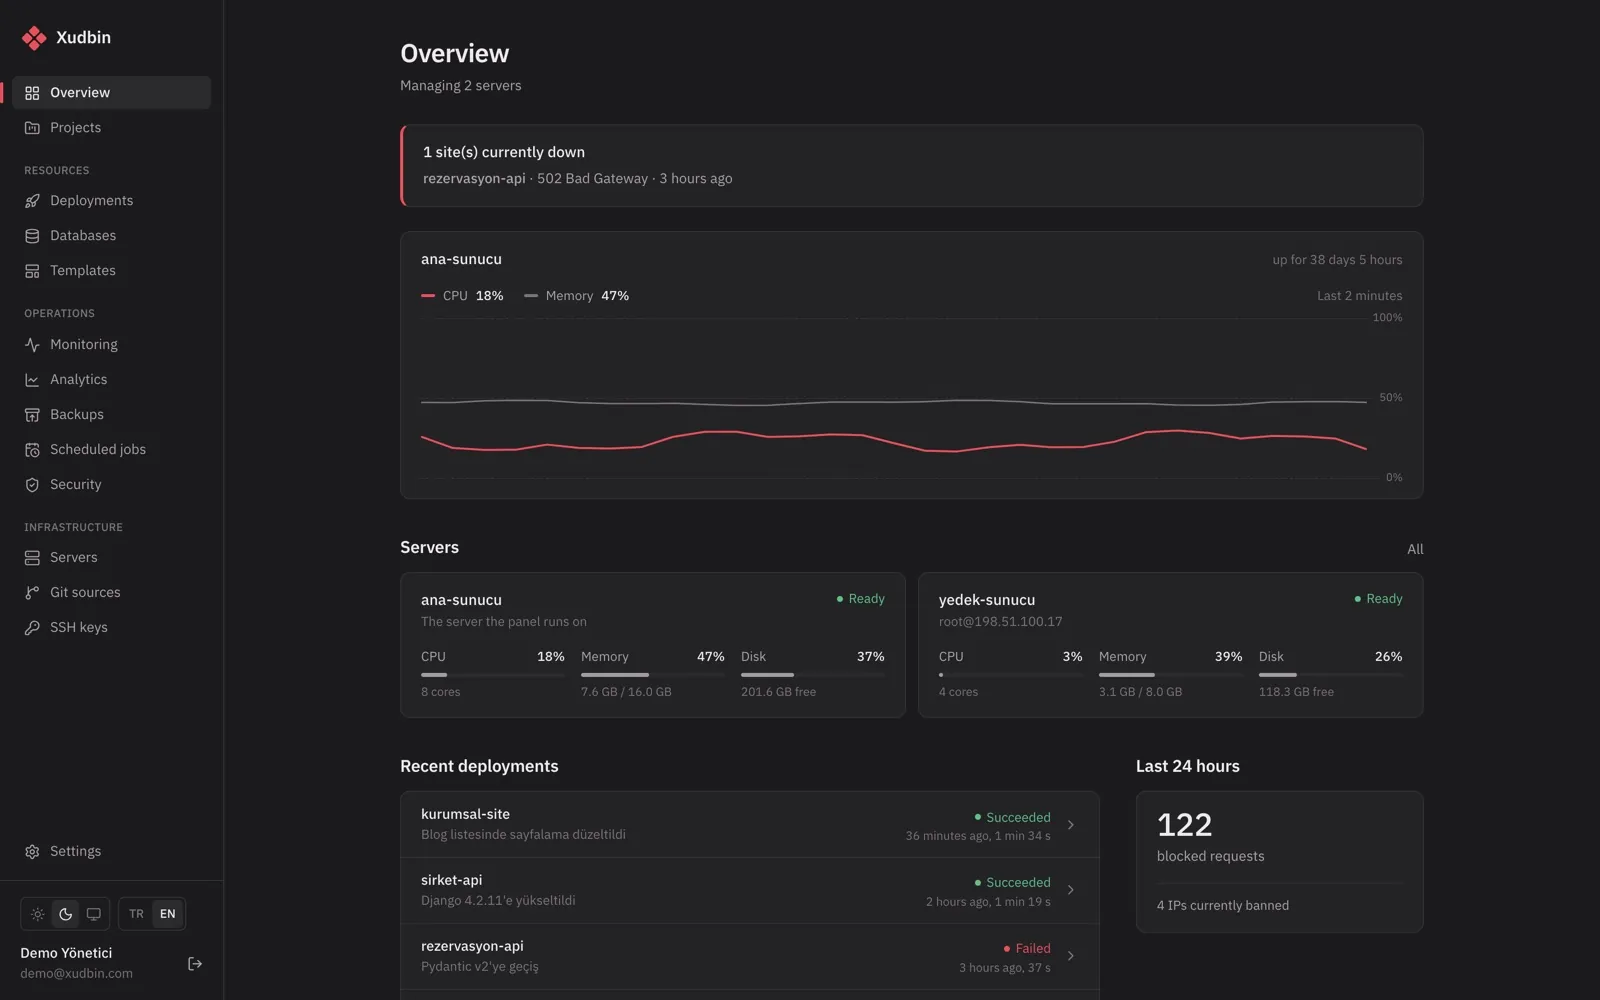Image resolution: width=1600 pixels, height=1000 pixels.
Task: Click yedek-sunucu Disk usage bar
Action: pyautogui.click(x=1331, y=675)
